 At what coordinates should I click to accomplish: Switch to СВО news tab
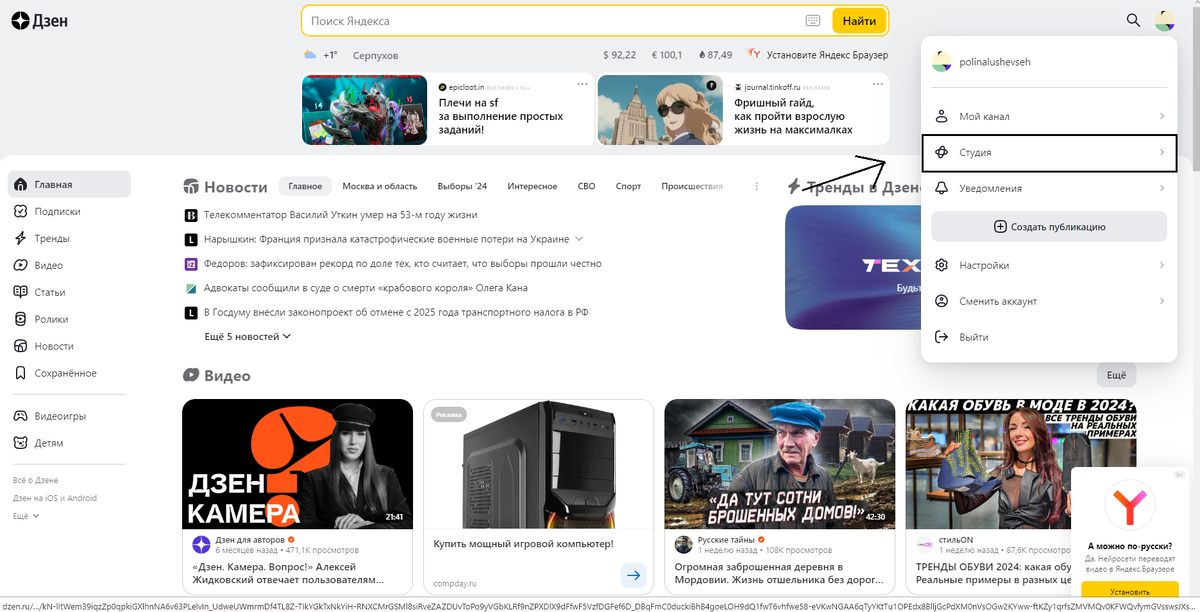point(586,186)
